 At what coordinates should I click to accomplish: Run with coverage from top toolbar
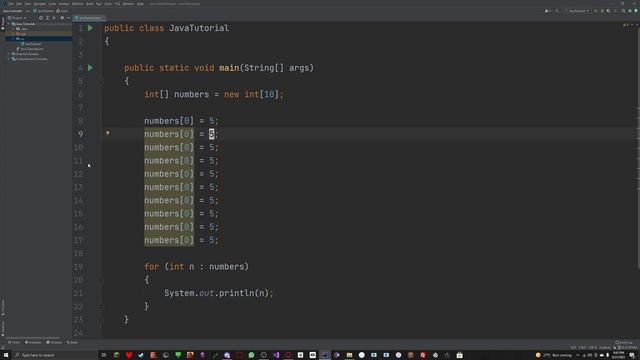coord(609,11)
